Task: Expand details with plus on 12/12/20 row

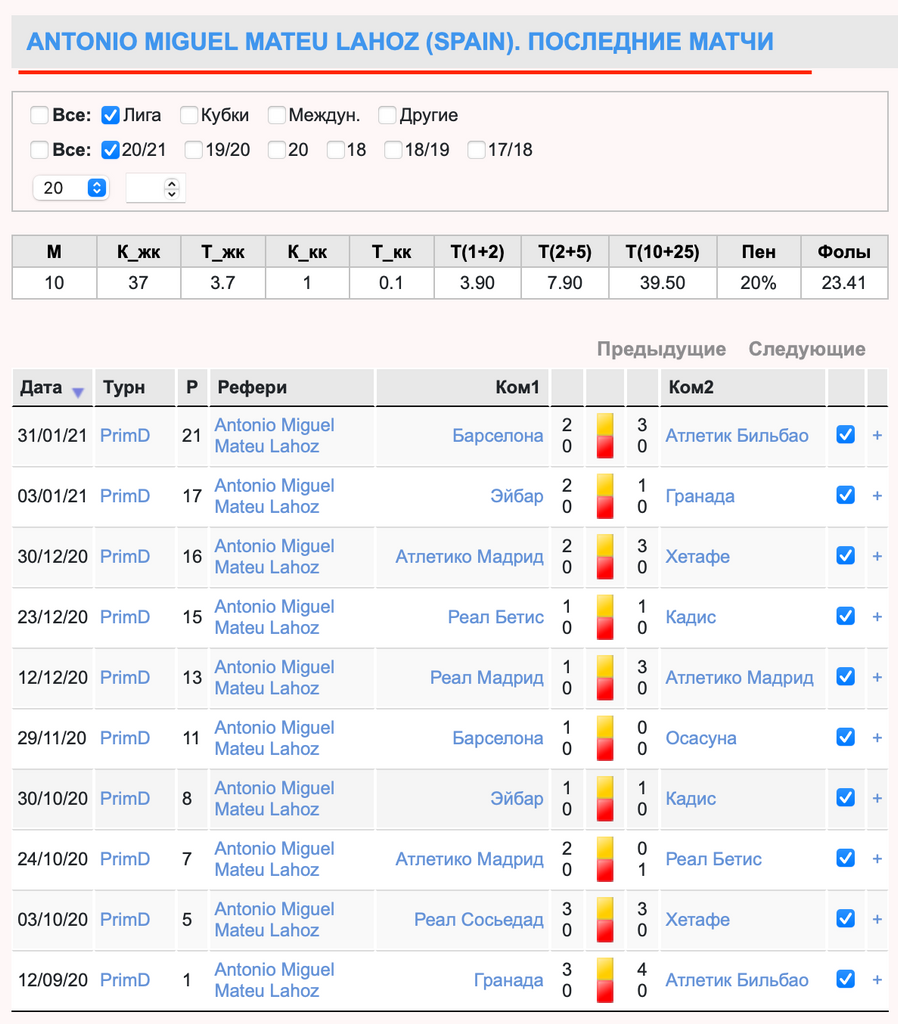Action: click(877, 678)
